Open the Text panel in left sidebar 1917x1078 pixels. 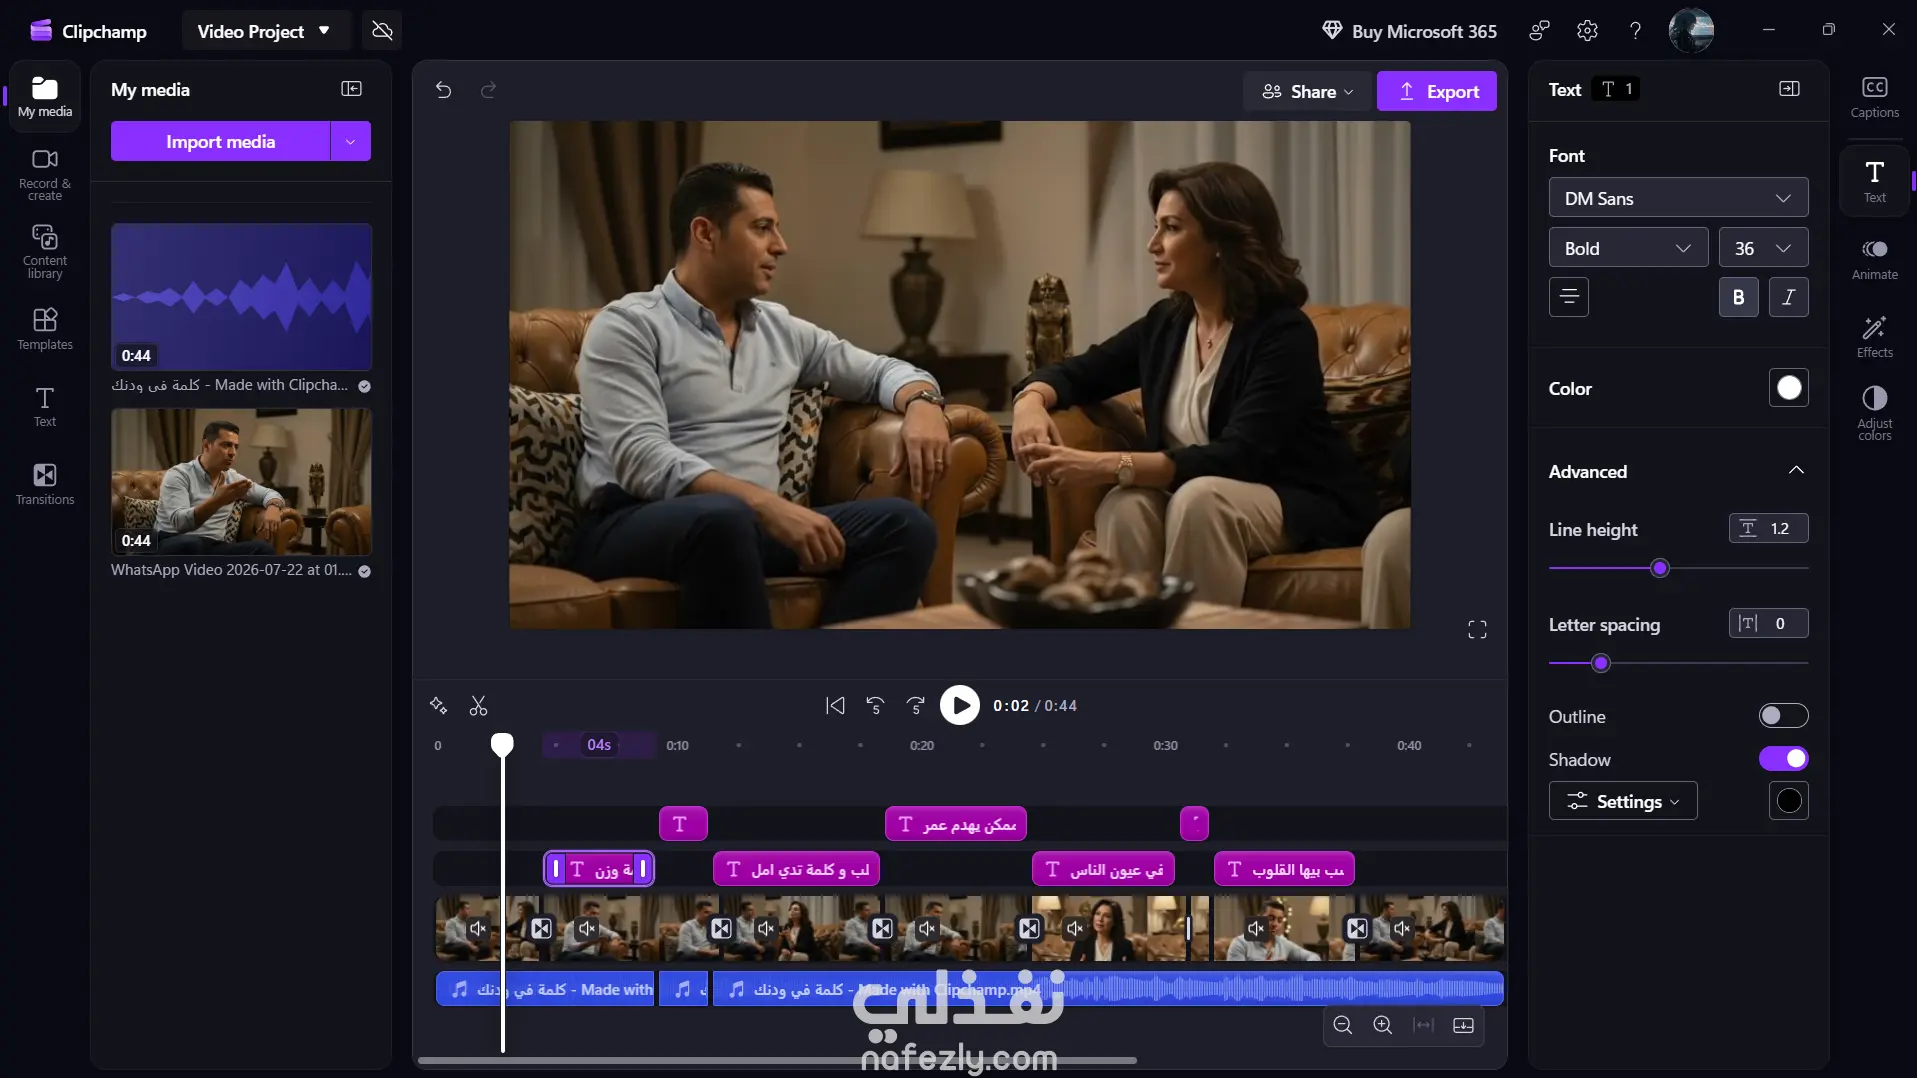[x=45, y=406]
